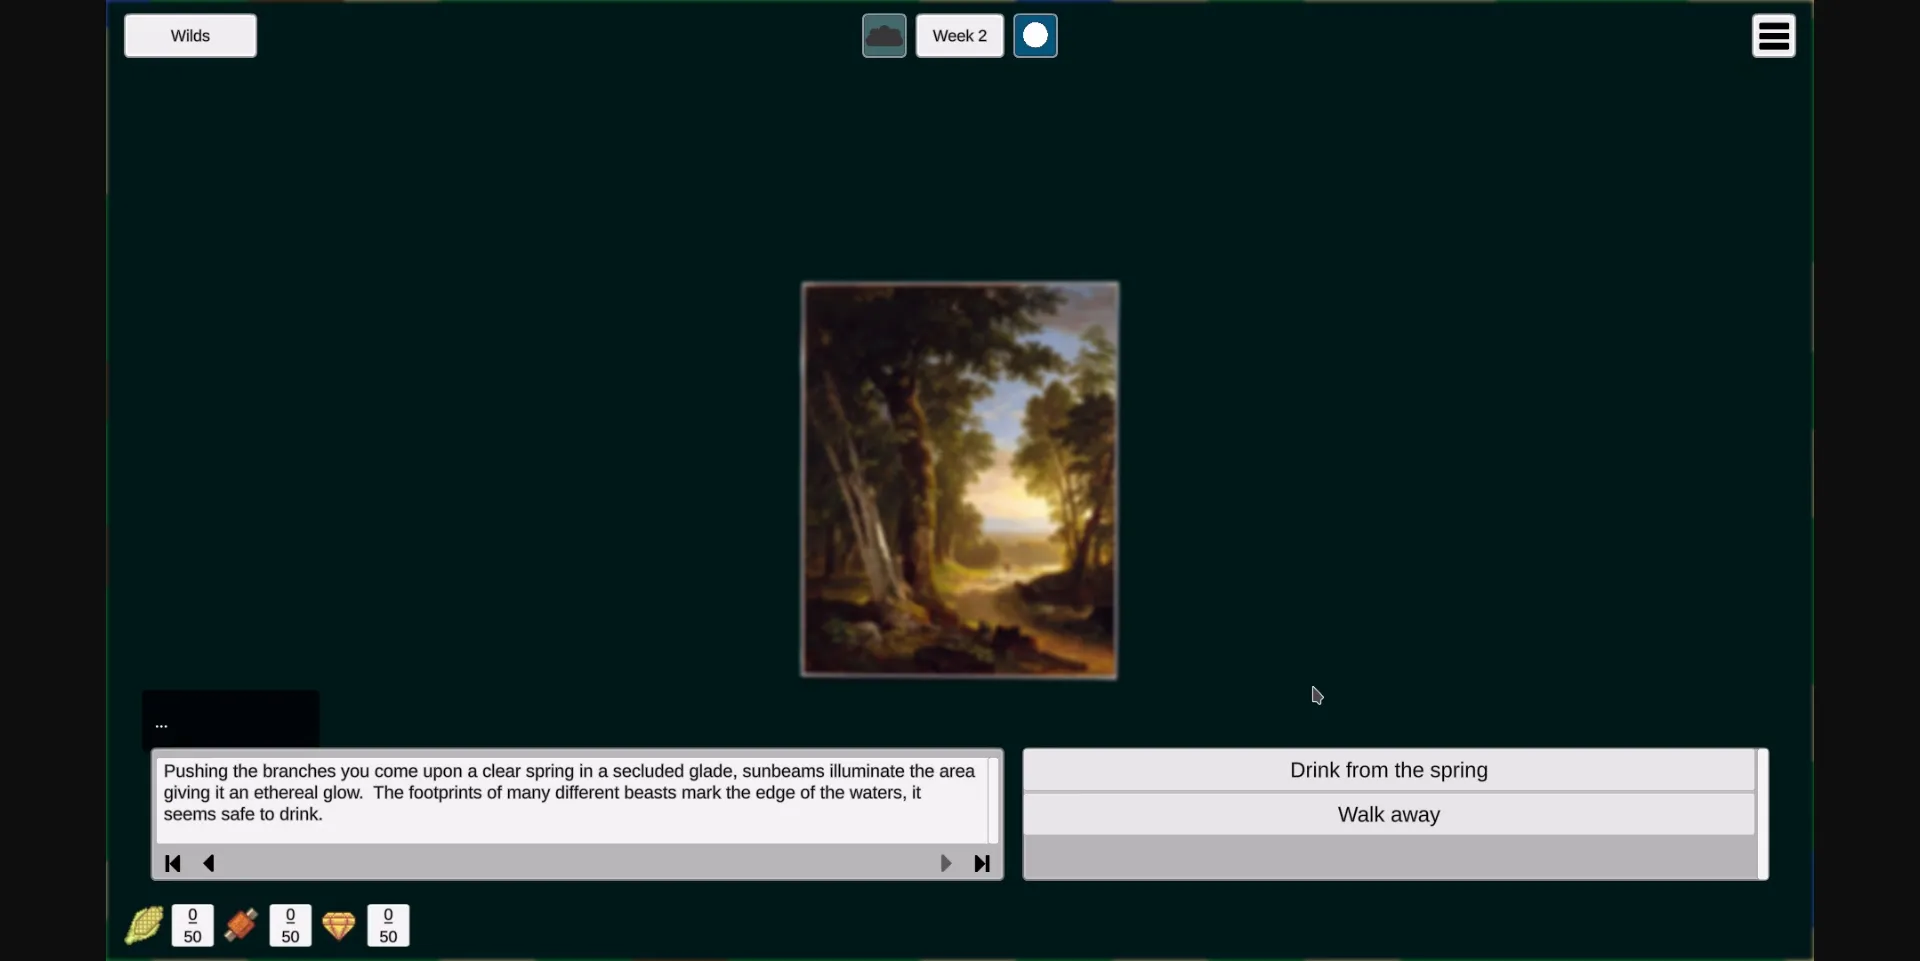This screenshot has width=1920, height=961.
Task: Advance to the next story message
Action: pyautogui.click(x=945, y=863)
